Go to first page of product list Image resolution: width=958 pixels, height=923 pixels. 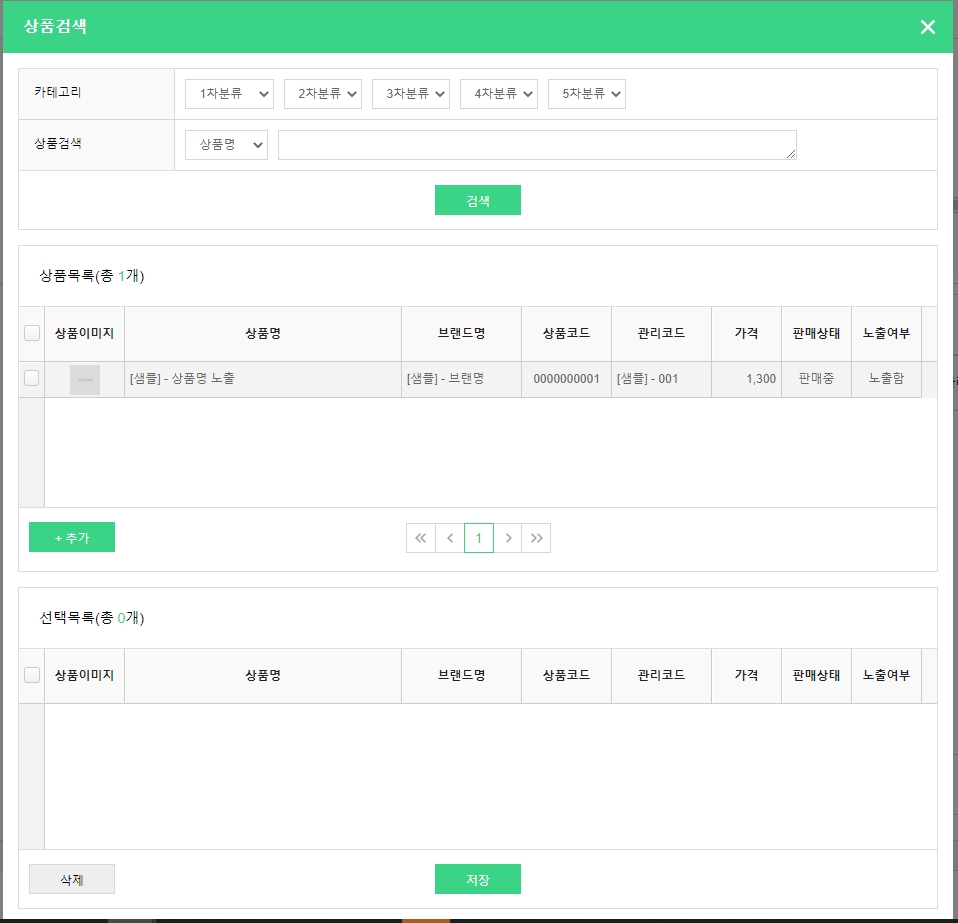point(421,538)
